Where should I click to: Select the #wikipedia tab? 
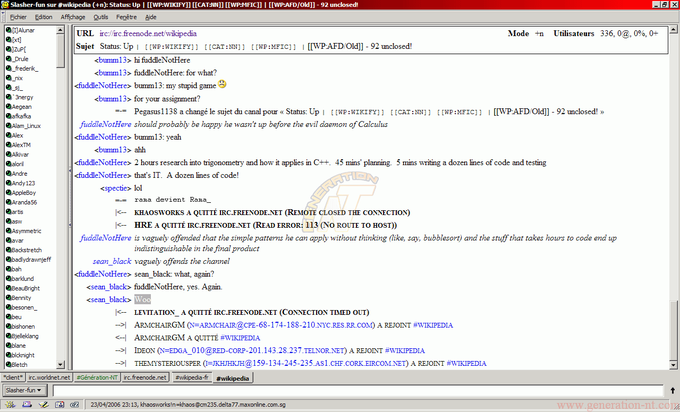[232, 378]
